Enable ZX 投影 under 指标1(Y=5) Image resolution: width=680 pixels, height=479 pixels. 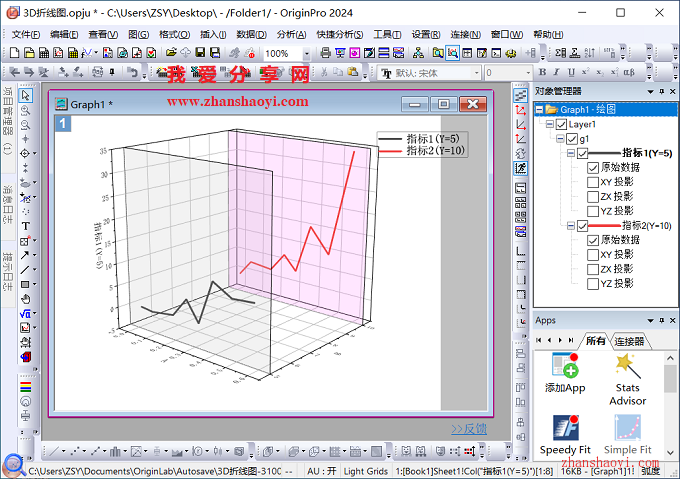593,197
